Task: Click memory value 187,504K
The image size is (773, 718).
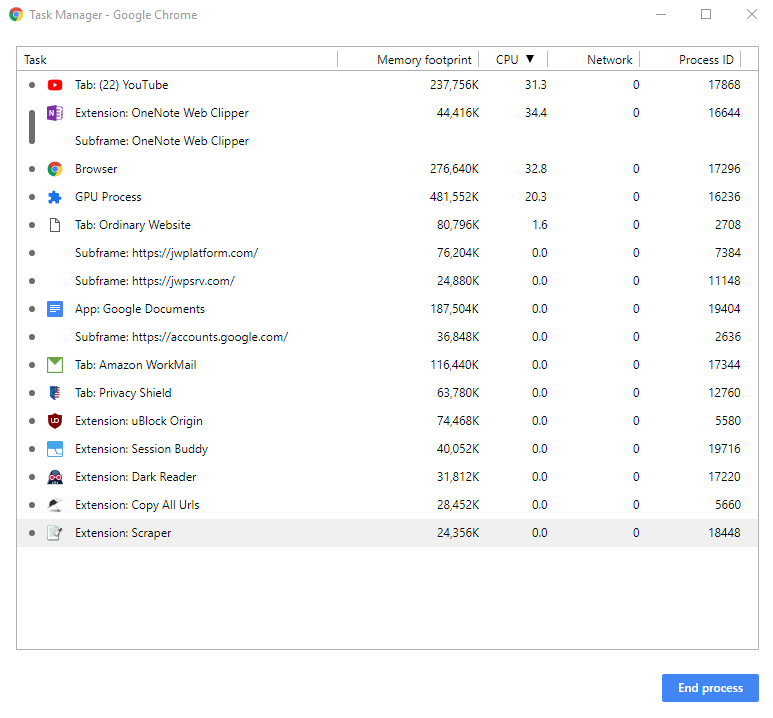Action: (454, 309)
